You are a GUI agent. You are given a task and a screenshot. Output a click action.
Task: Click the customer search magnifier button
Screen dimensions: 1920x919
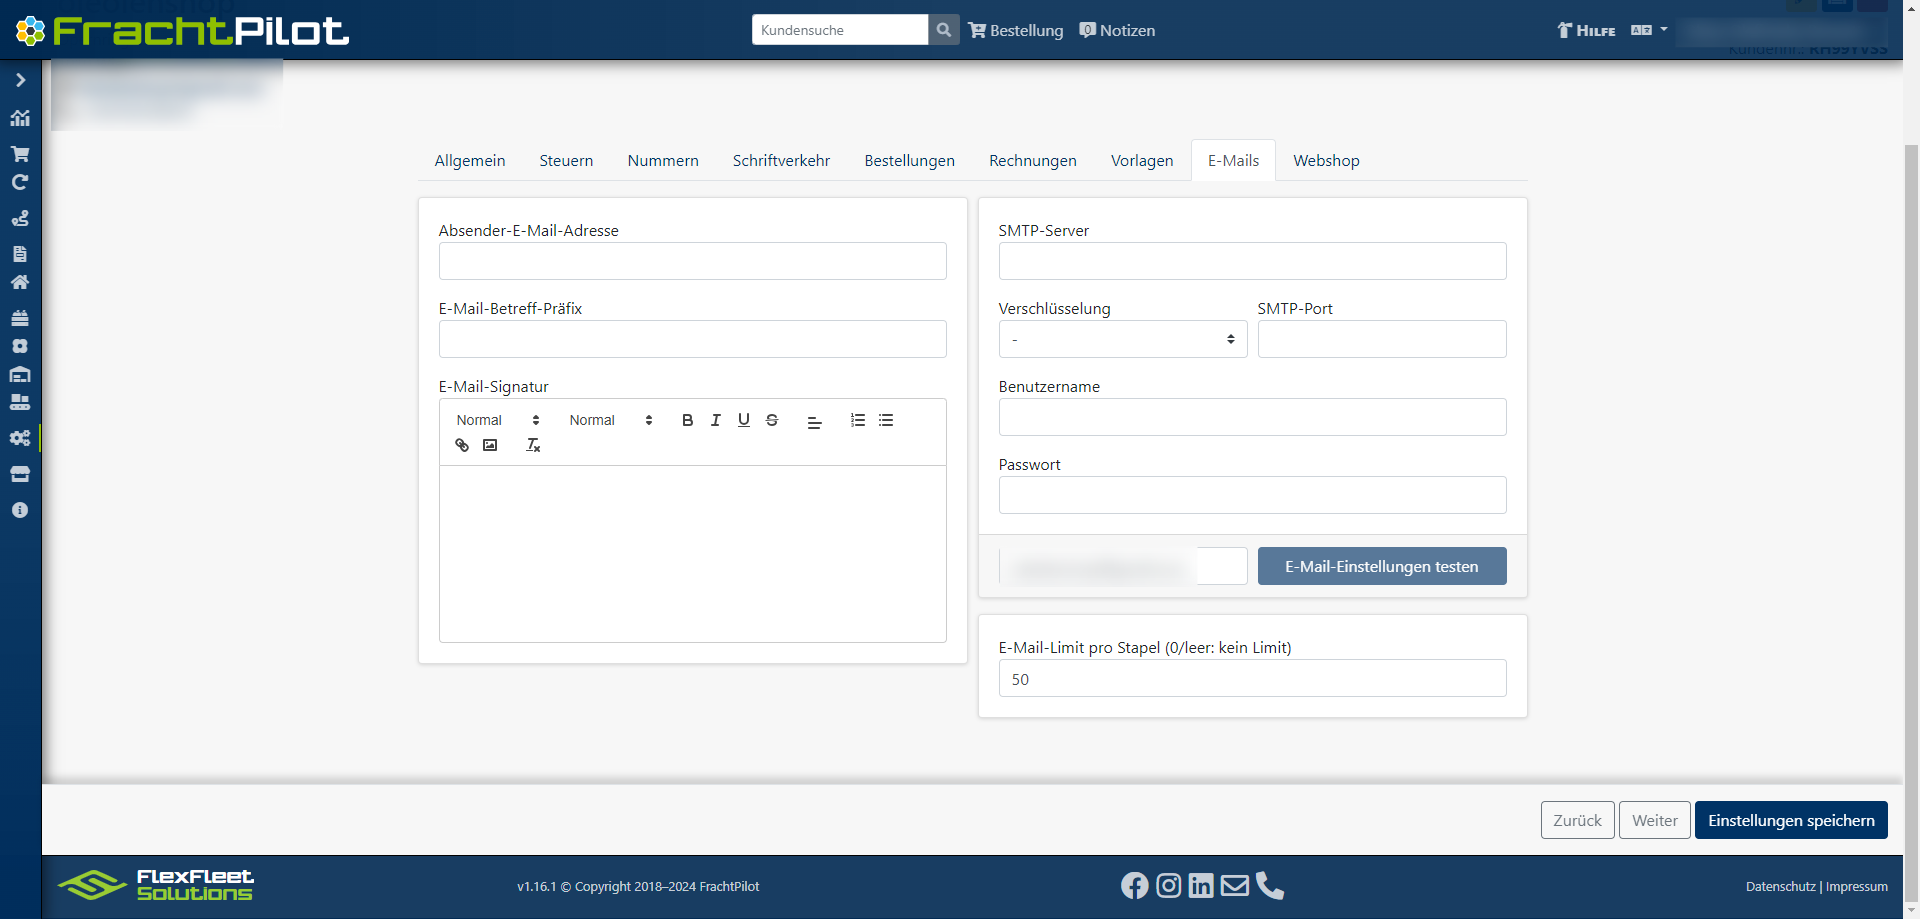click(944, 30)
